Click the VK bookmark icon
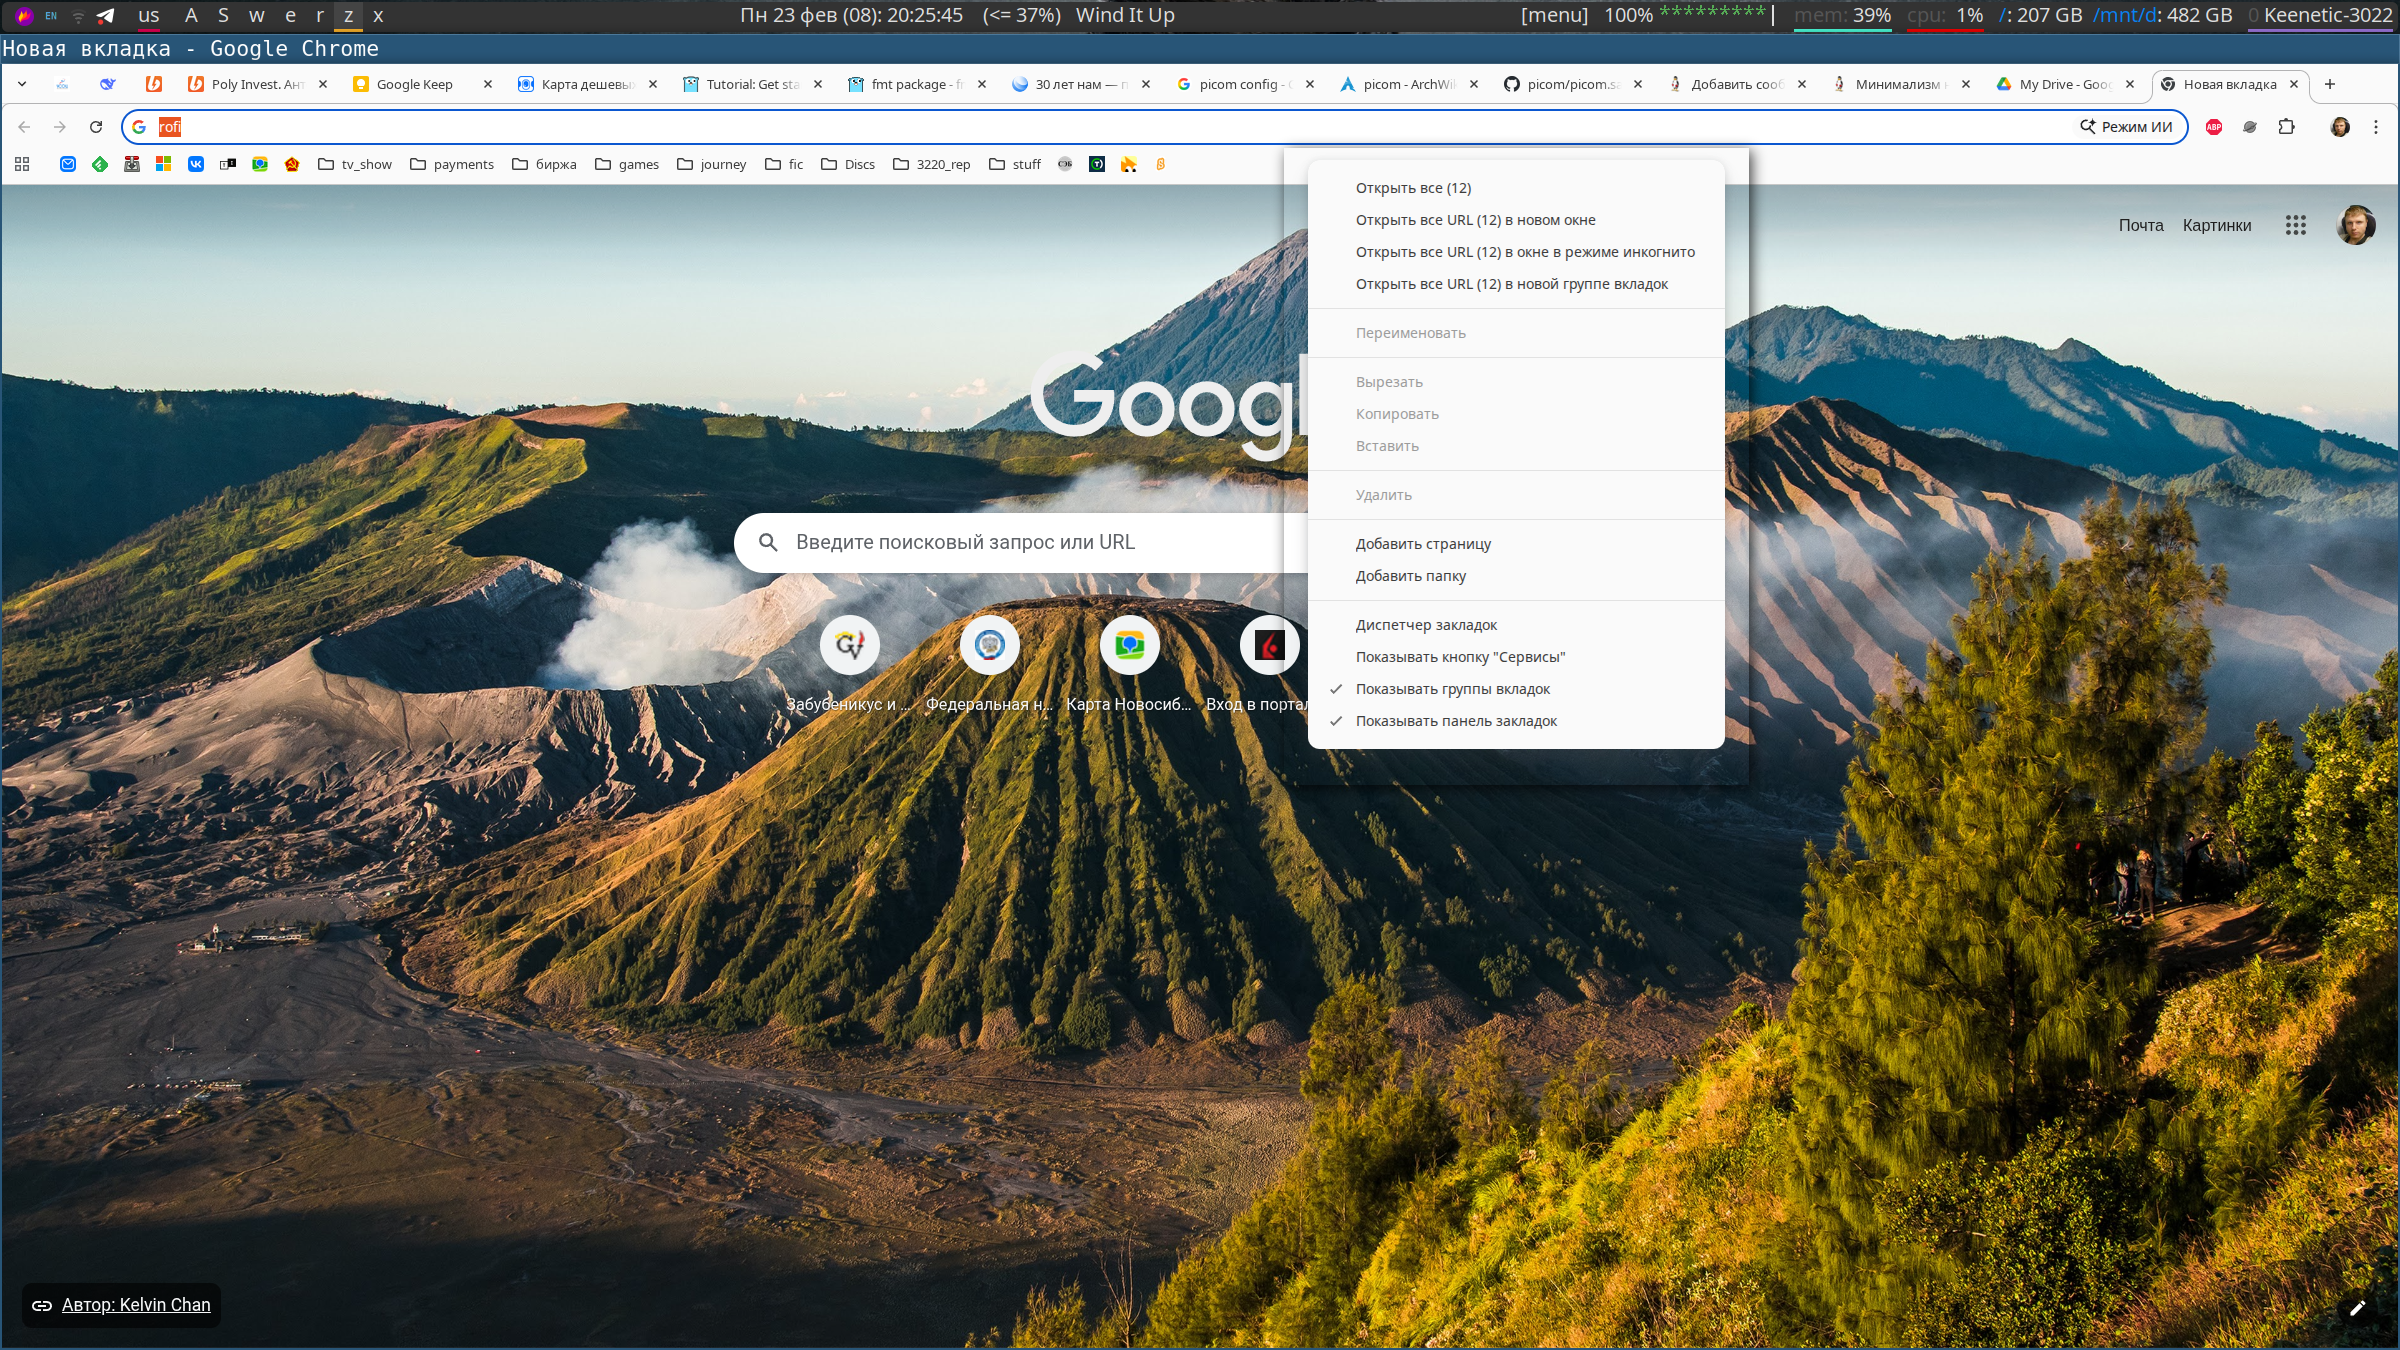2400x1350 pixels. [x=196, y=164]
